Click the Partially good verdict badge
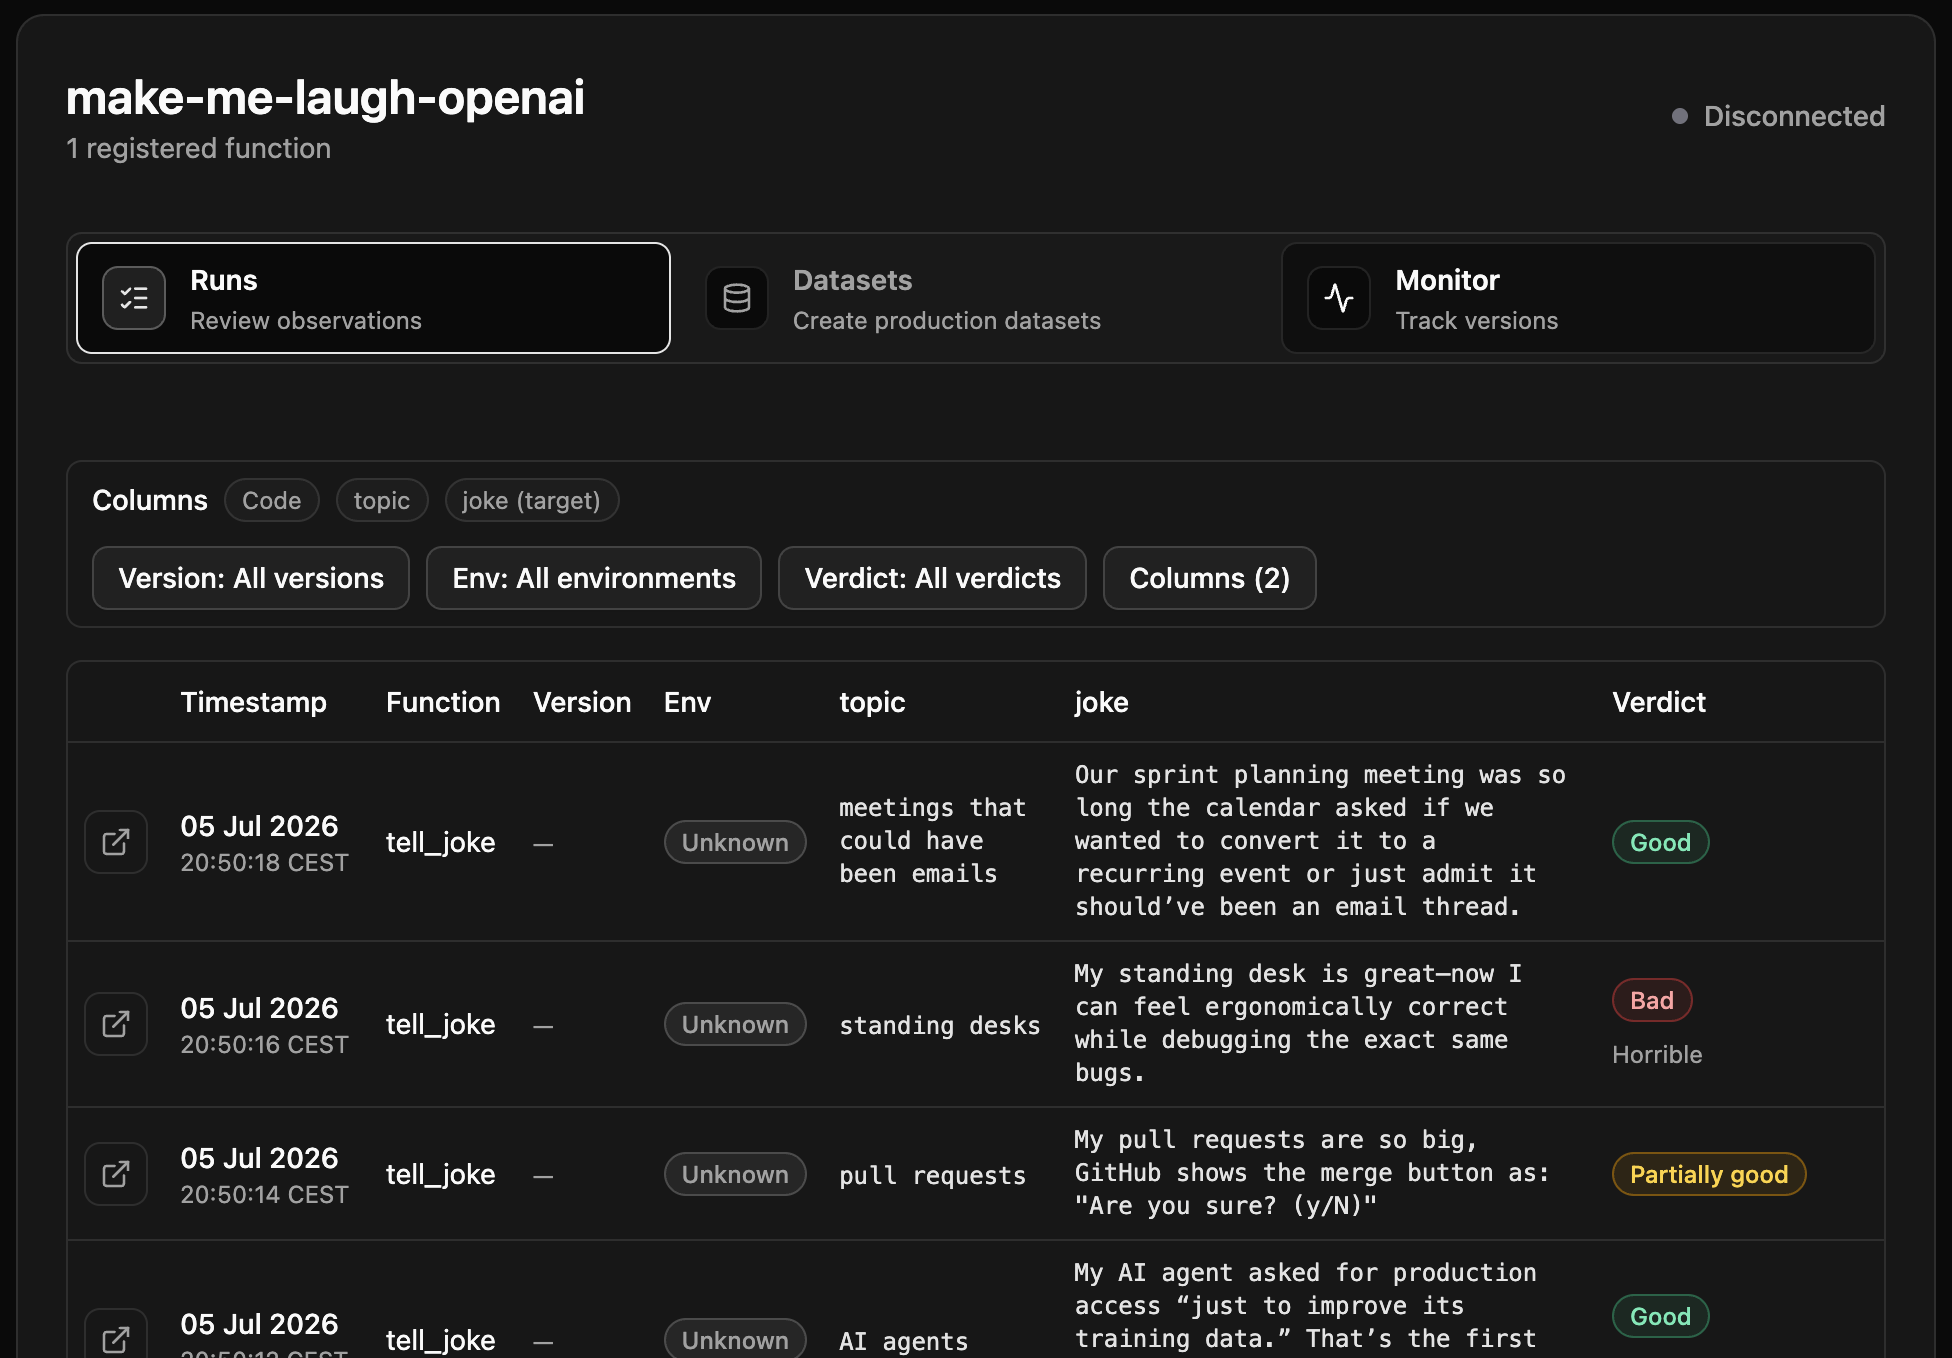This screenshot has width=1952, height=1358. pos(1709,1174)
